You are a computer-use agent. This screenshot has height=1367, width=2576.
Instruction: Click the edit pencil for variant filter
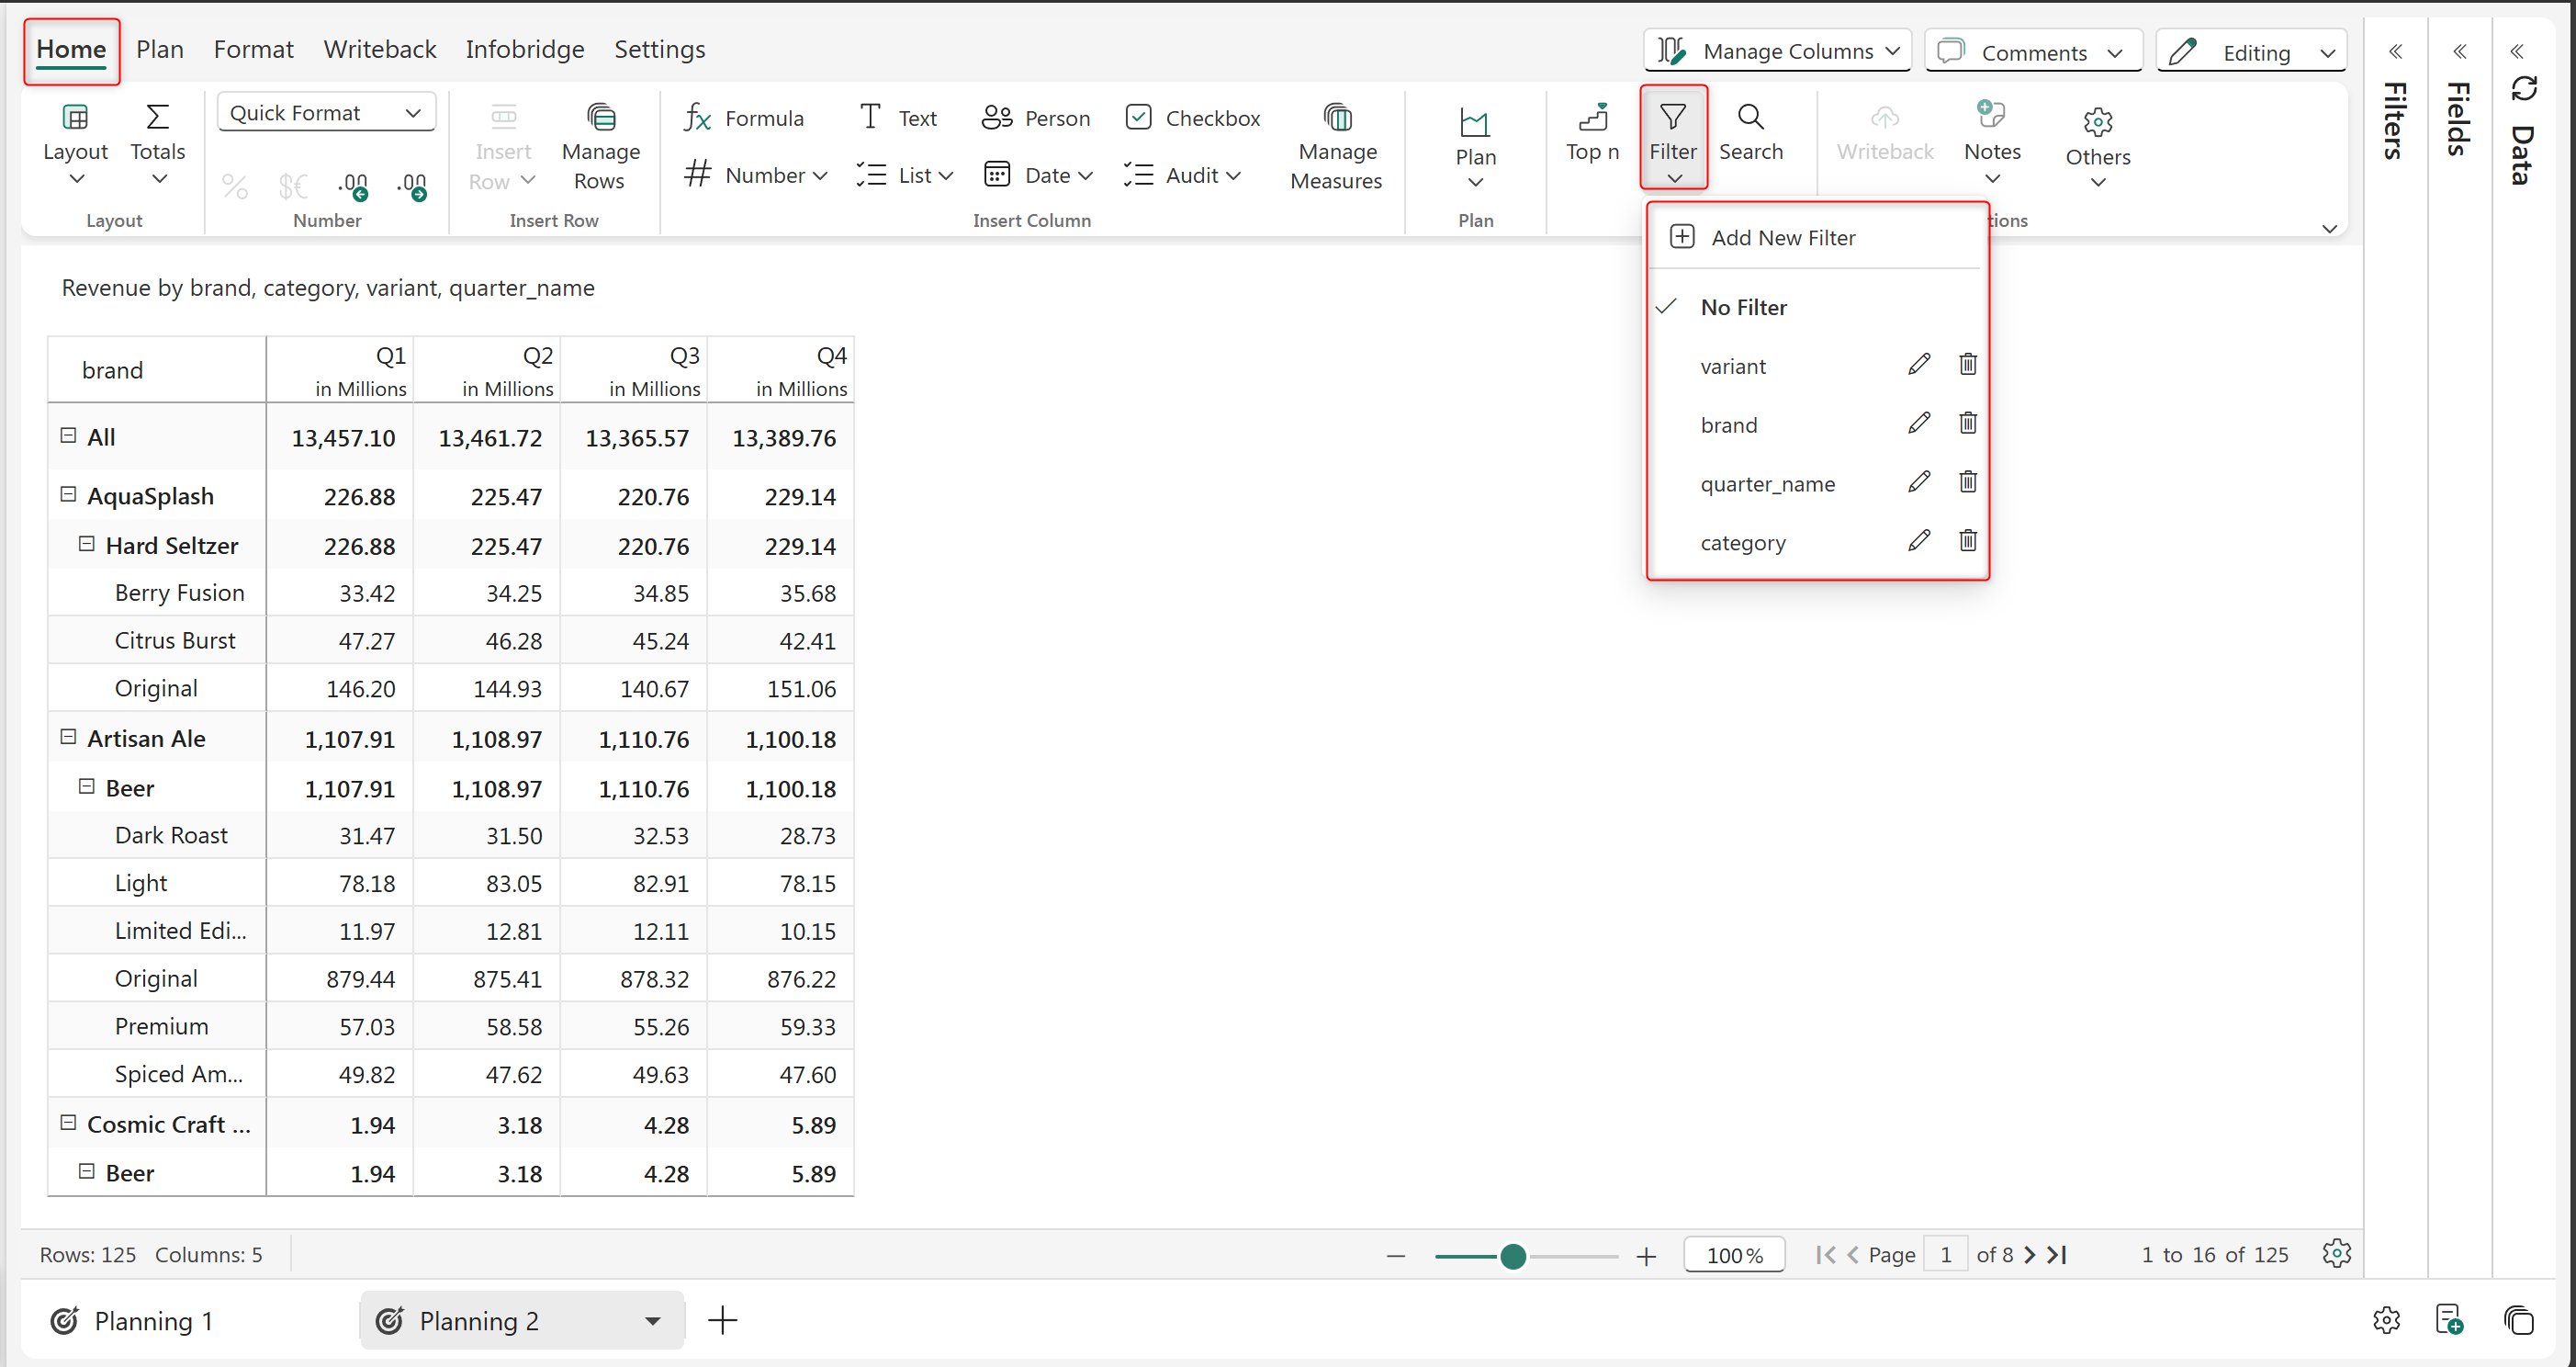(x=1918, y=365)
